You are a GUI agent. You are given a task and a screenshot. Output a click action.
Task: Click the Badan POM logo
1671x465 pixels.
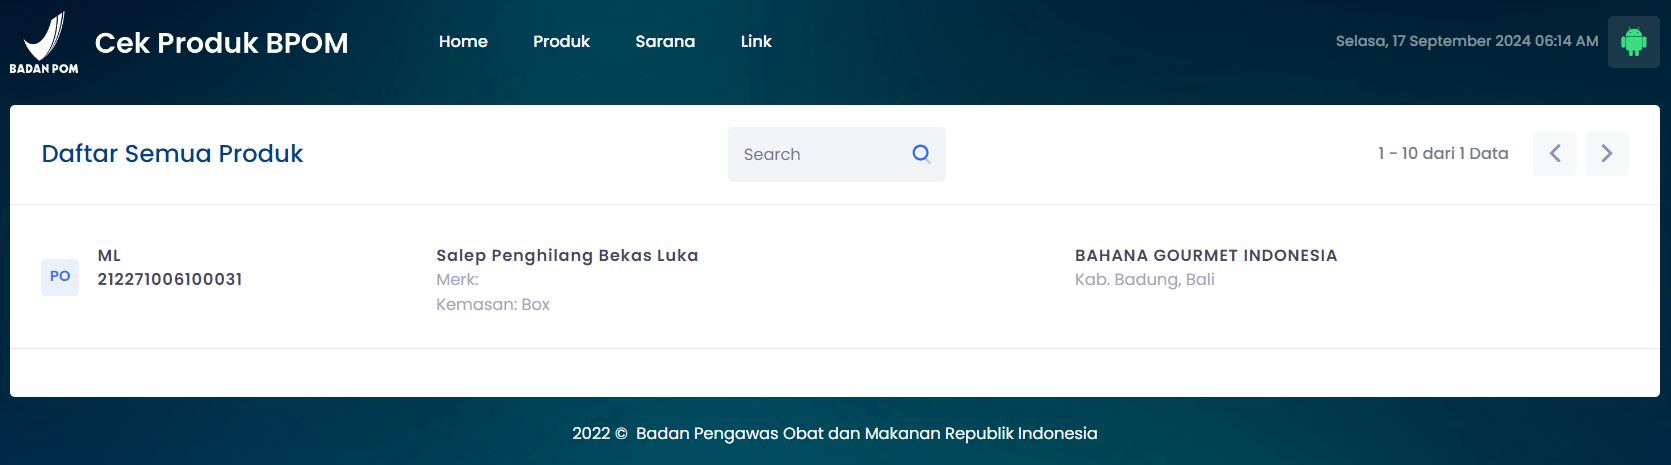click(44, 42)
